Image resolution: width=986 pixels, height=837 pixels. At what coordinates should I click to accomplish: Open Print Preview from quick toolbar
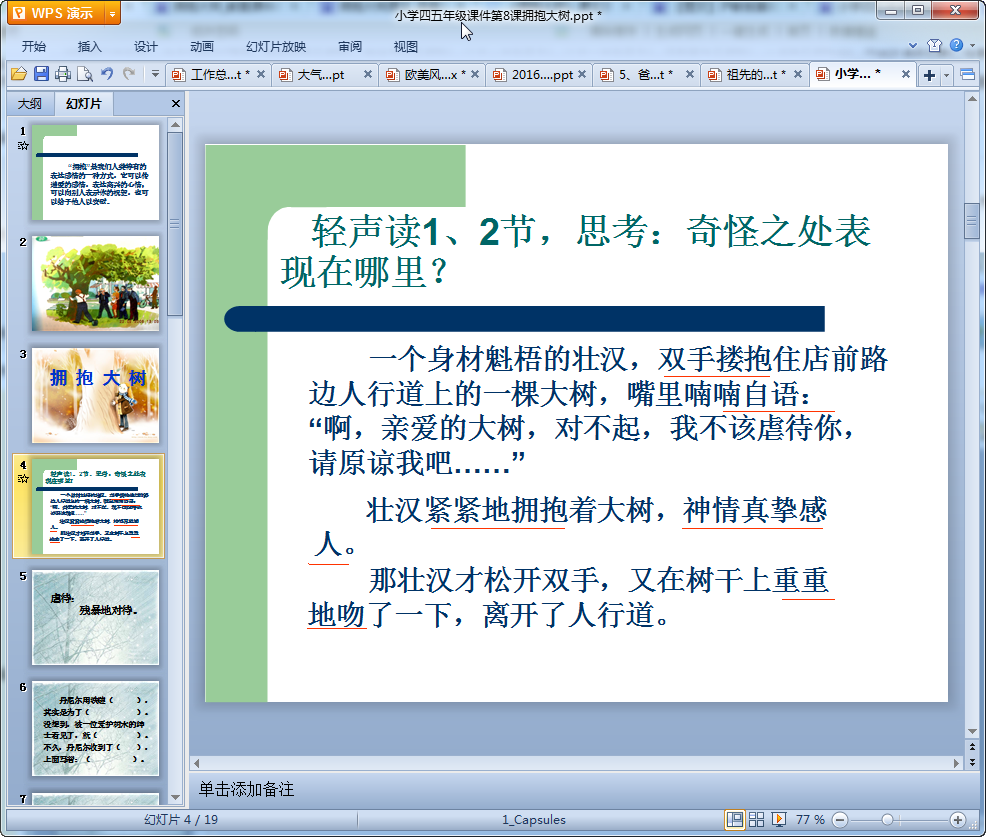85,74
